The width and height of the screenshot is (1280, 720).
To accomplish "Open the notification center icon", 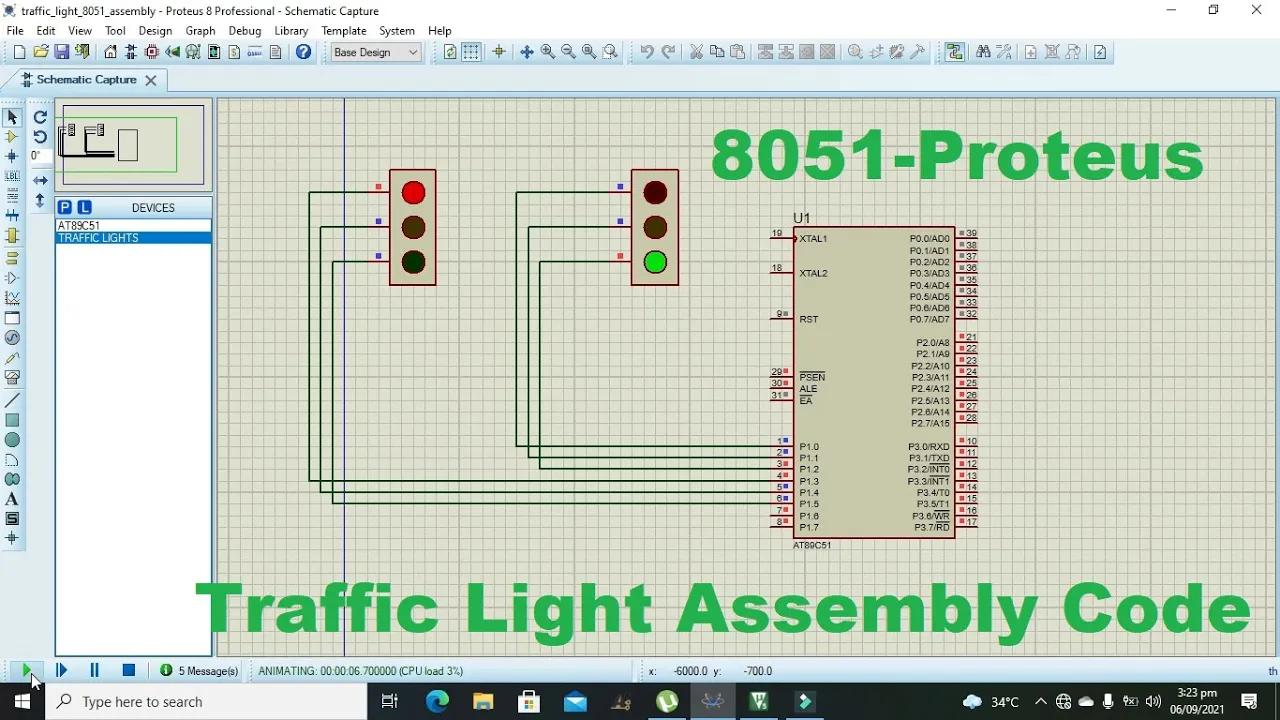I will tap(1249, 702).
